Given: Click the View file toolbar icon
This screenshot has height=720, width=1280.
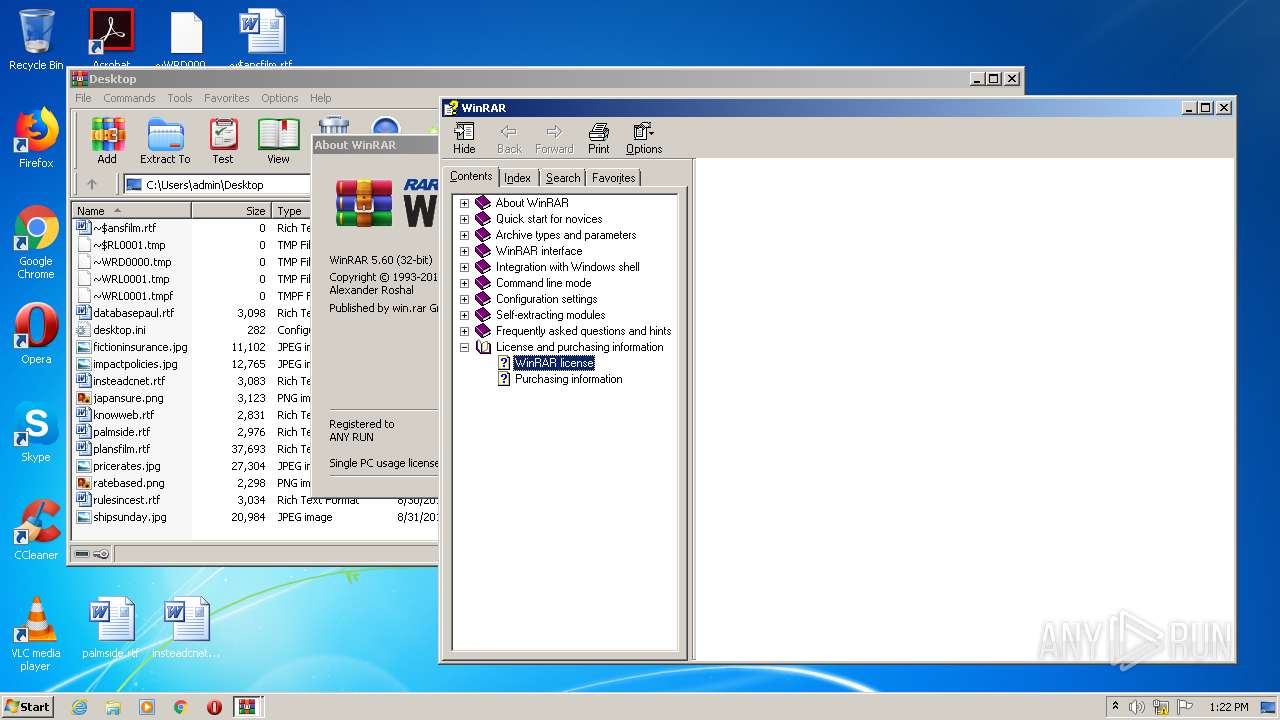Looking at the screenshot, I should (278, 141).
